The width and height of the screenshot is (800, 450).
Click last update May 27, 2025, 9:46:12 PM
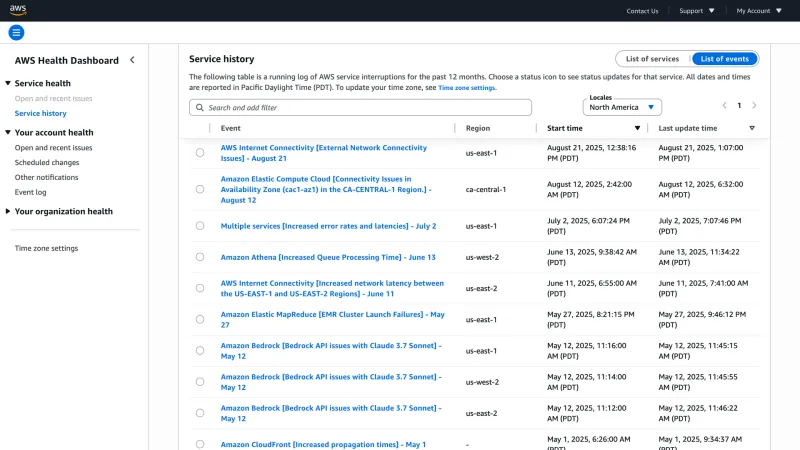click(702, 319)
